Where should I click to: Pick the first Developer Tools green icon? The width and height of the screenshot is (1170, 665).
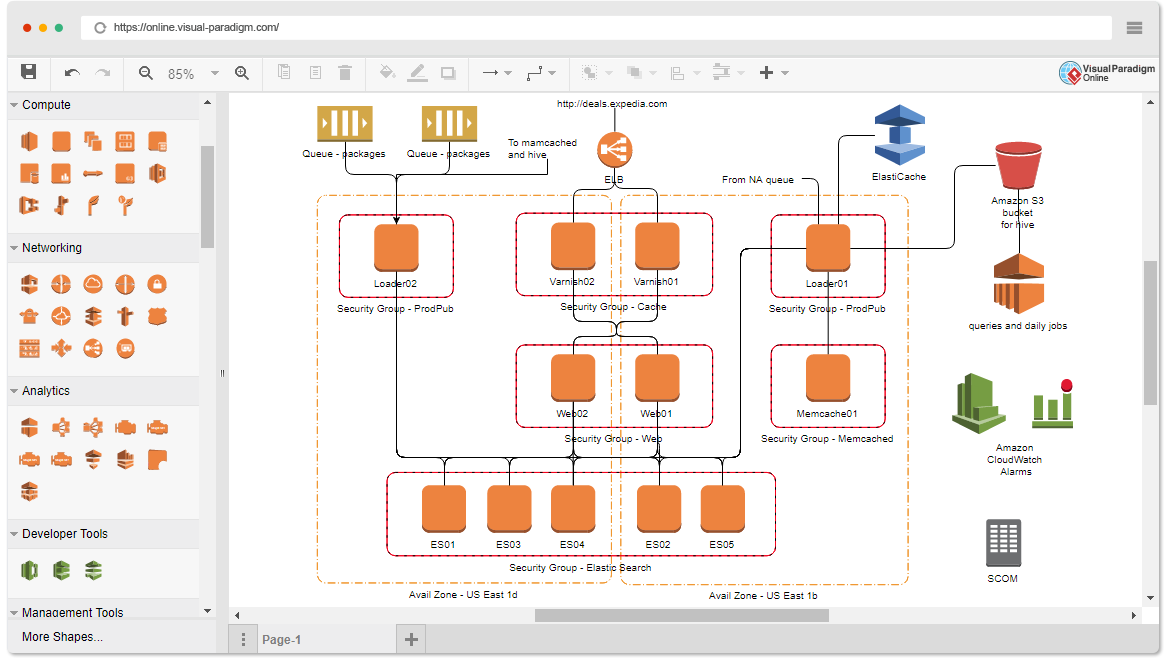pyautogui.click(x=29, y=571)
